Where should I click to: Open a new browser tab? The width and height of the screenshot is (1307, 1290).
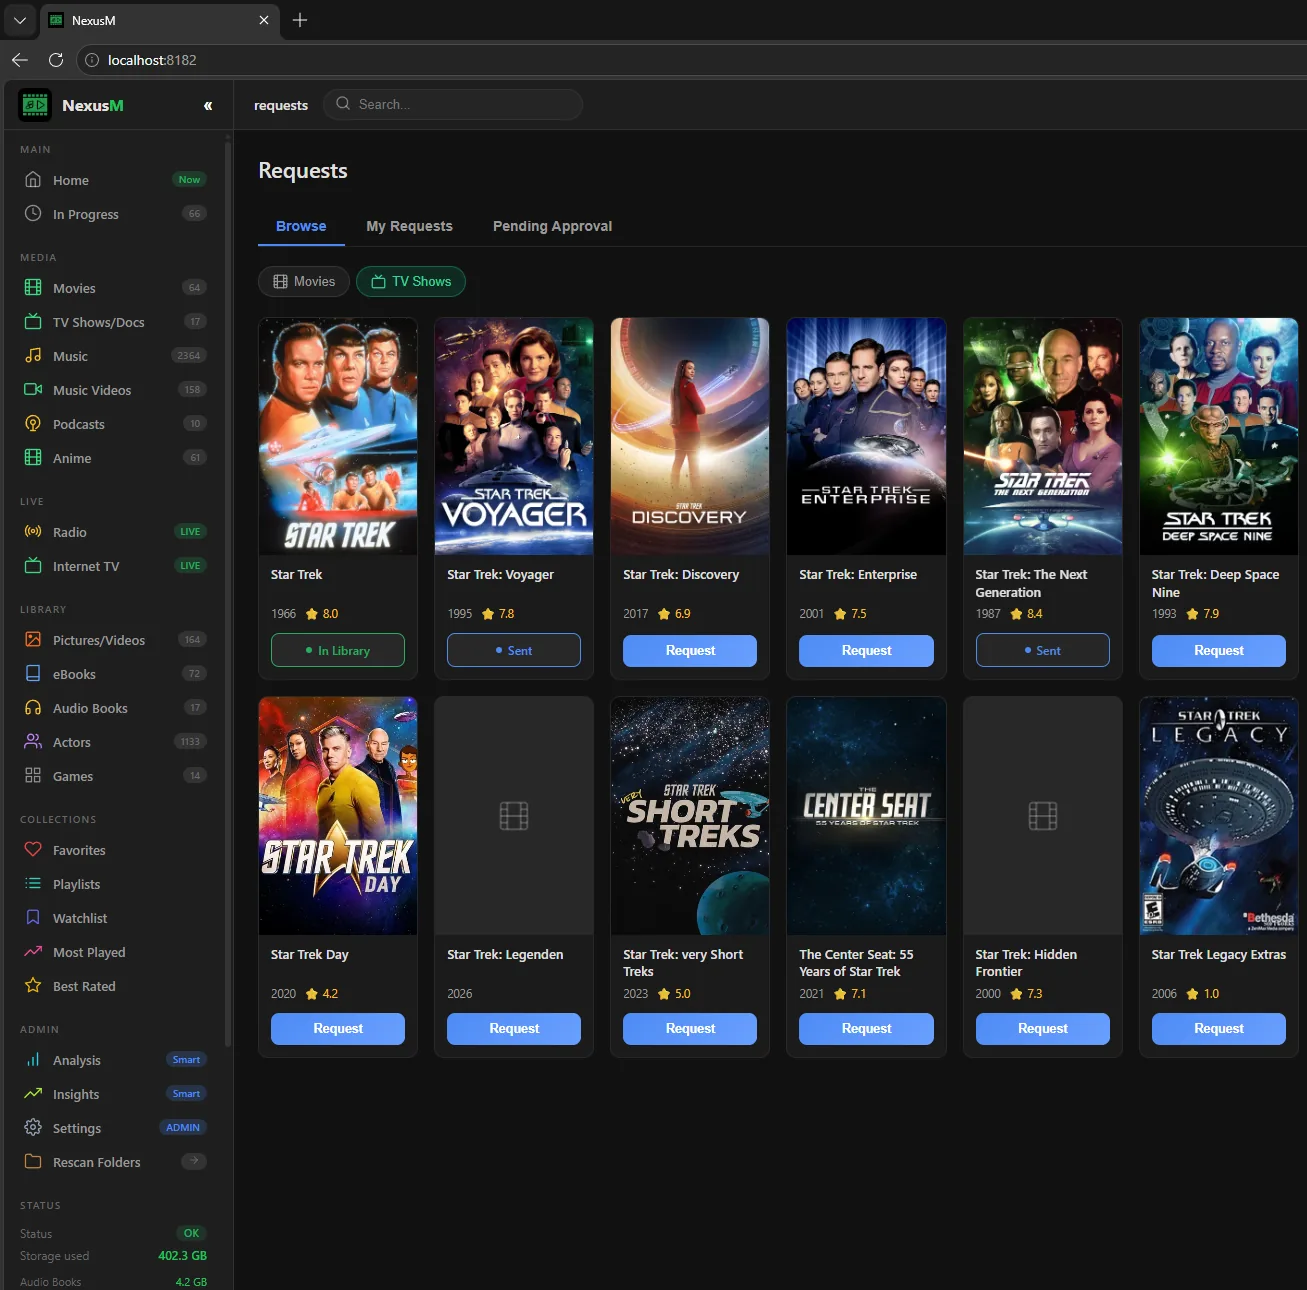[x=300, y=20]
